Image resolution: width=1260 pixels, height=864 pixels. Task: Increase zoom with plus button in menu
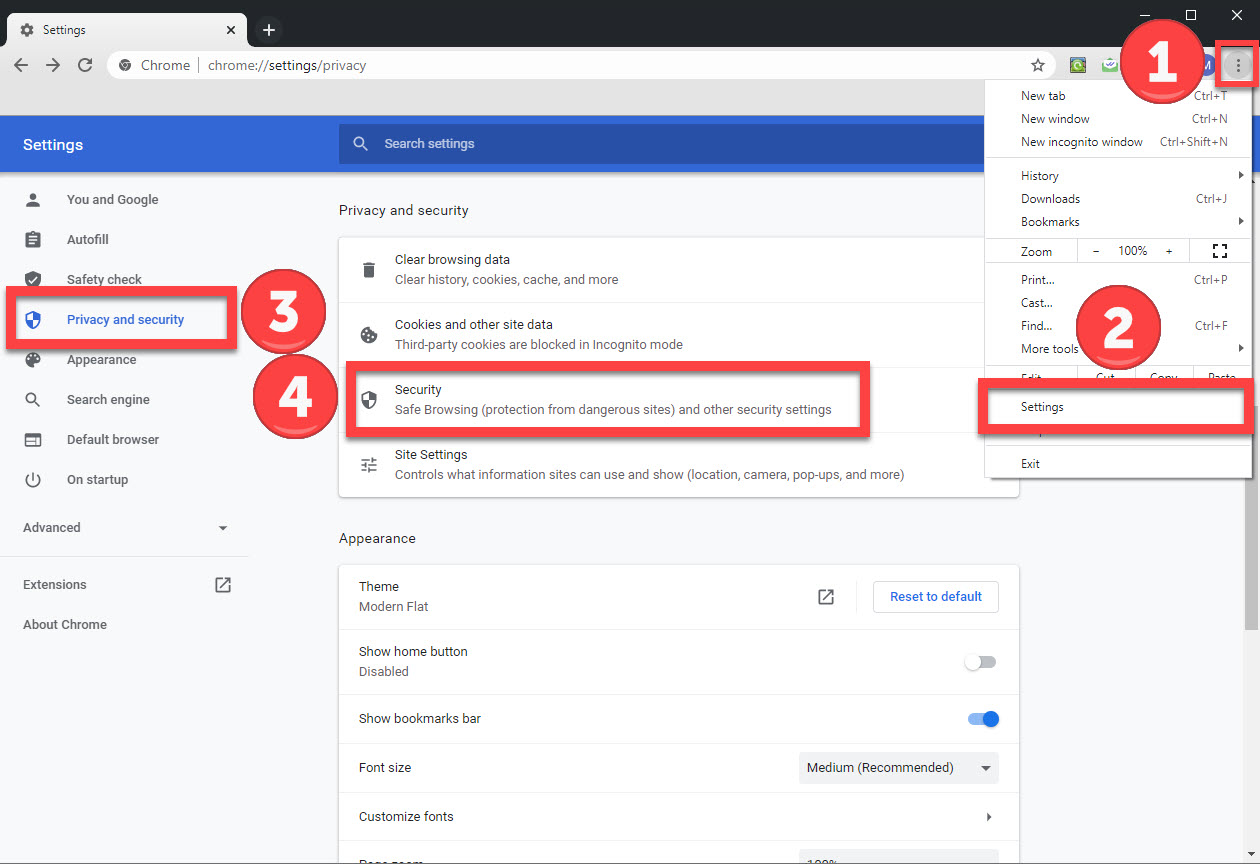click(1169, 251)
